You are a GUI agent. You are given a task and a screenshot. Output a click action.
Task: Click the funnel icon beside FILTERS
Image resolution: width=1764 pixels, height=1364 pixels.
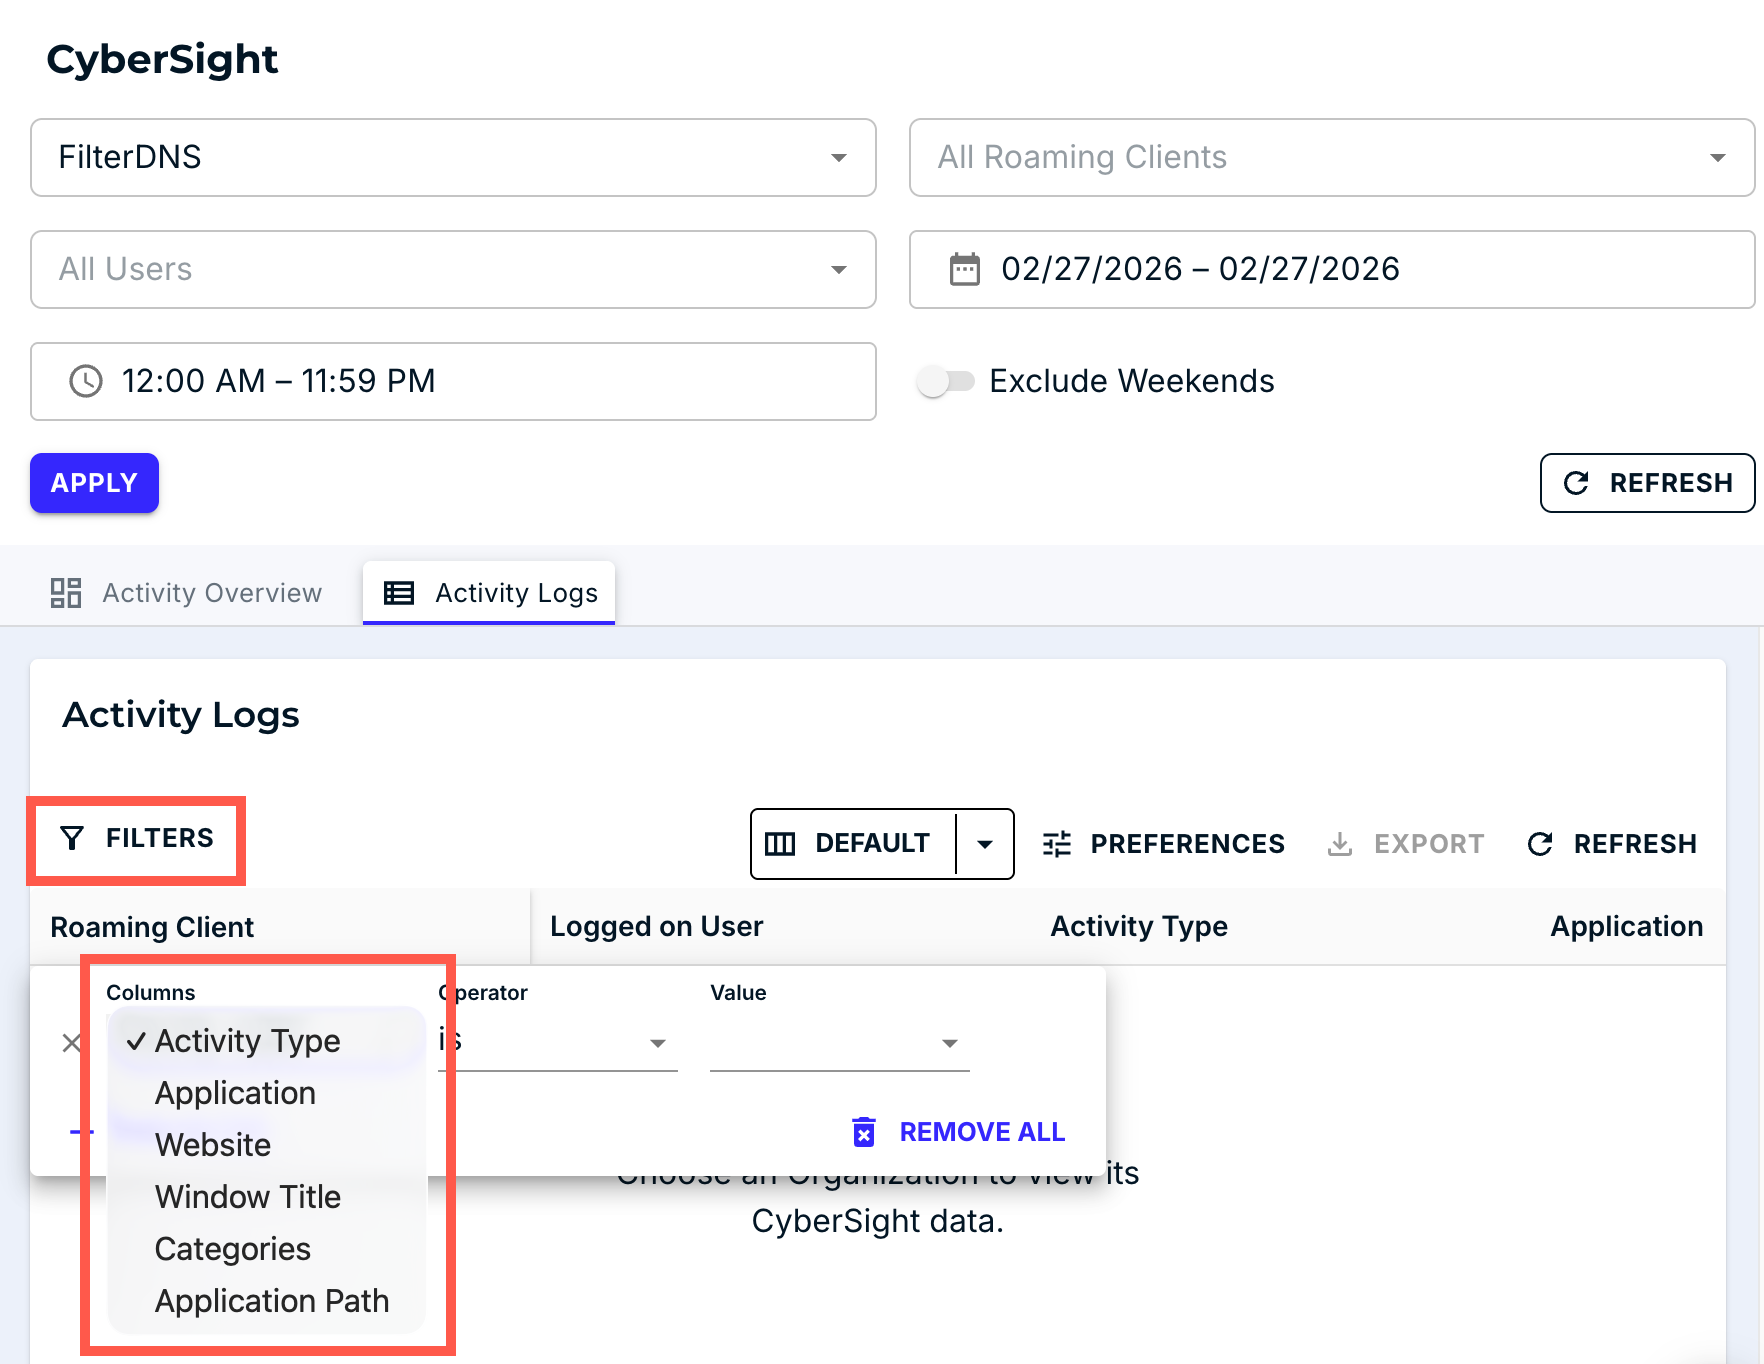[x=72, y=838]
